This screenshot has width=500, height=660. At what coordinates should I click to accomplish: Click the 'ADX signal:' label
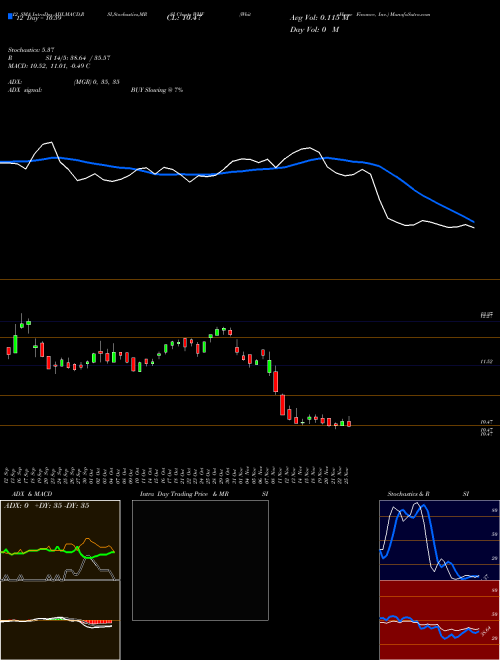tap(24, 90)
